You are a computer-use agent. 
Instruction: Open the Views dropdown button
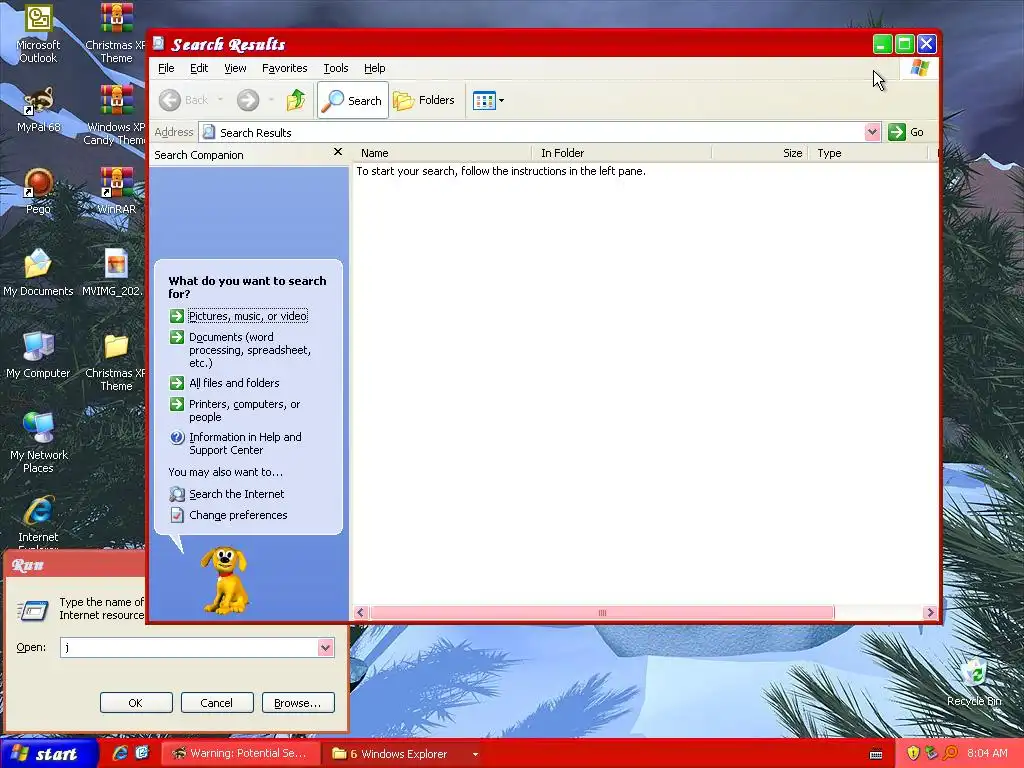coord(488,101)
